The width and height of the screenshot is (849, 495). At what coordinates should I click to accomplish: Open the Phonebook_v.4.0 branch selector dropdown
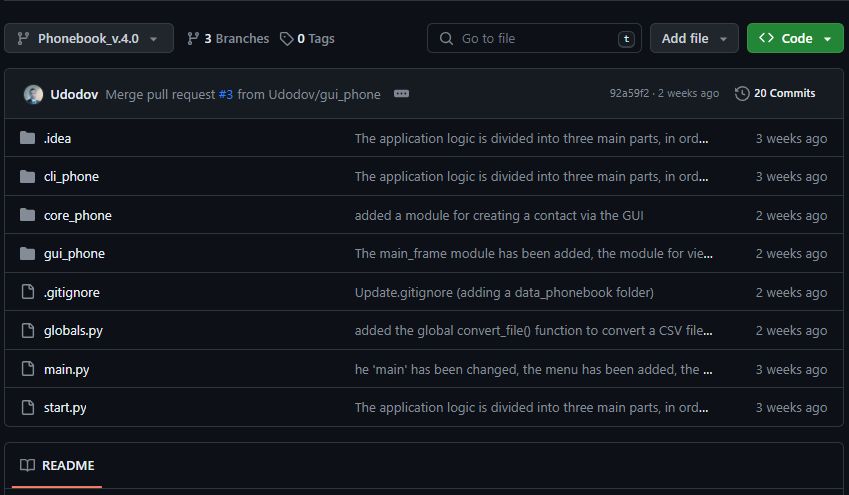point(89,38)
